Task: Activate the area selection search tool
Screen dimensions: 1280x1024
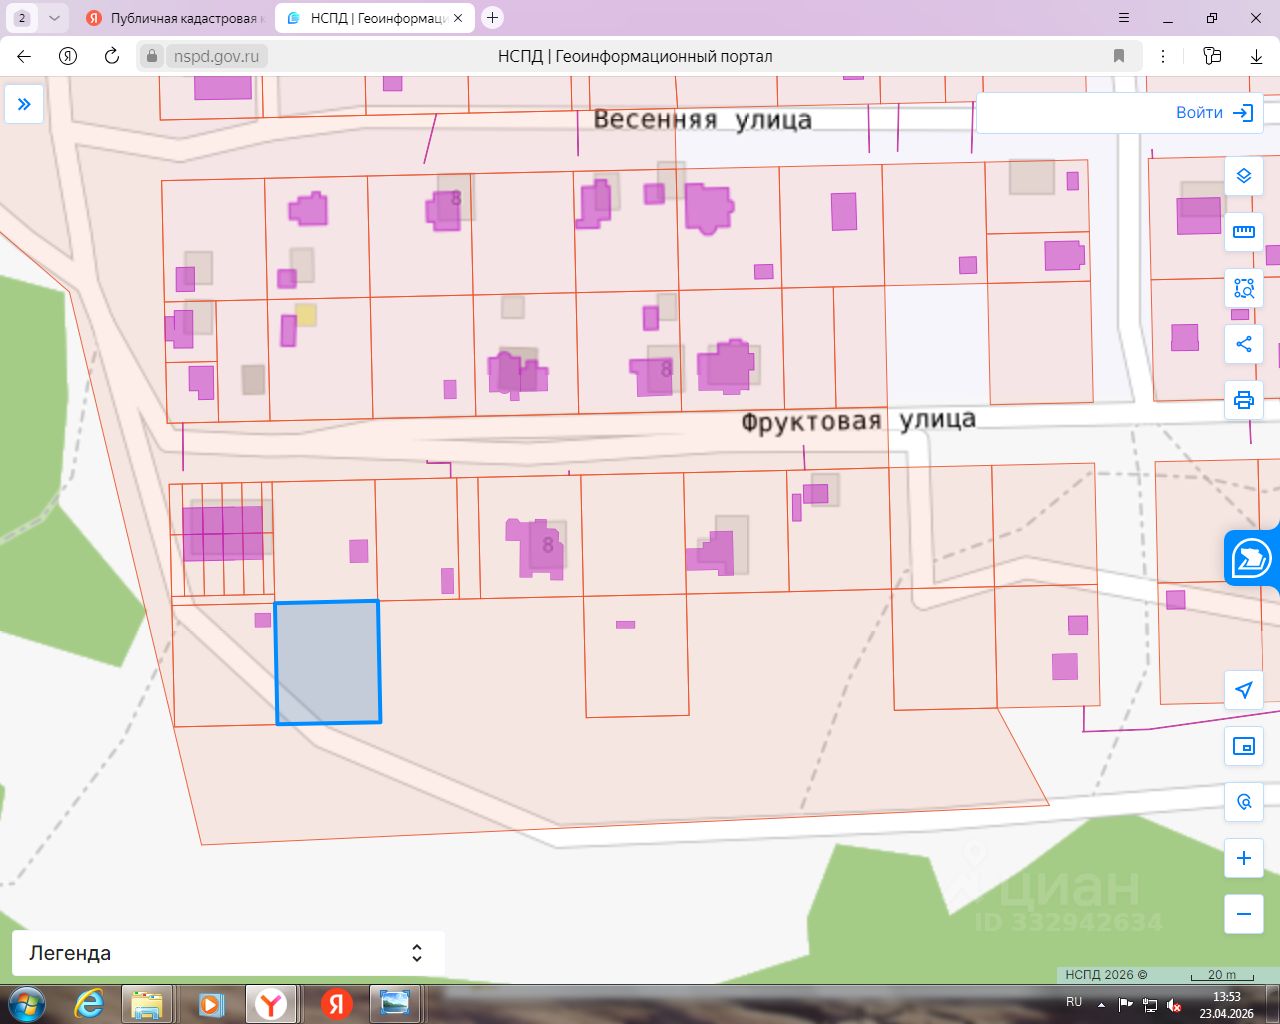Action: 1243,288
